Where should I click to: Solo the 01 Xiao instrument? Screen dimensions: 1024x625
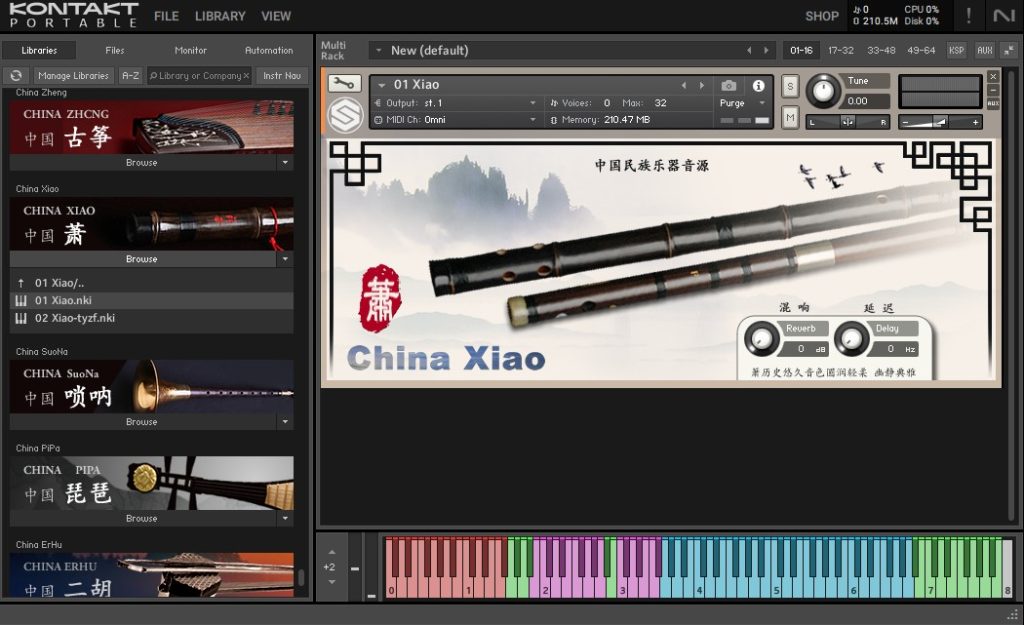[790, 86]
